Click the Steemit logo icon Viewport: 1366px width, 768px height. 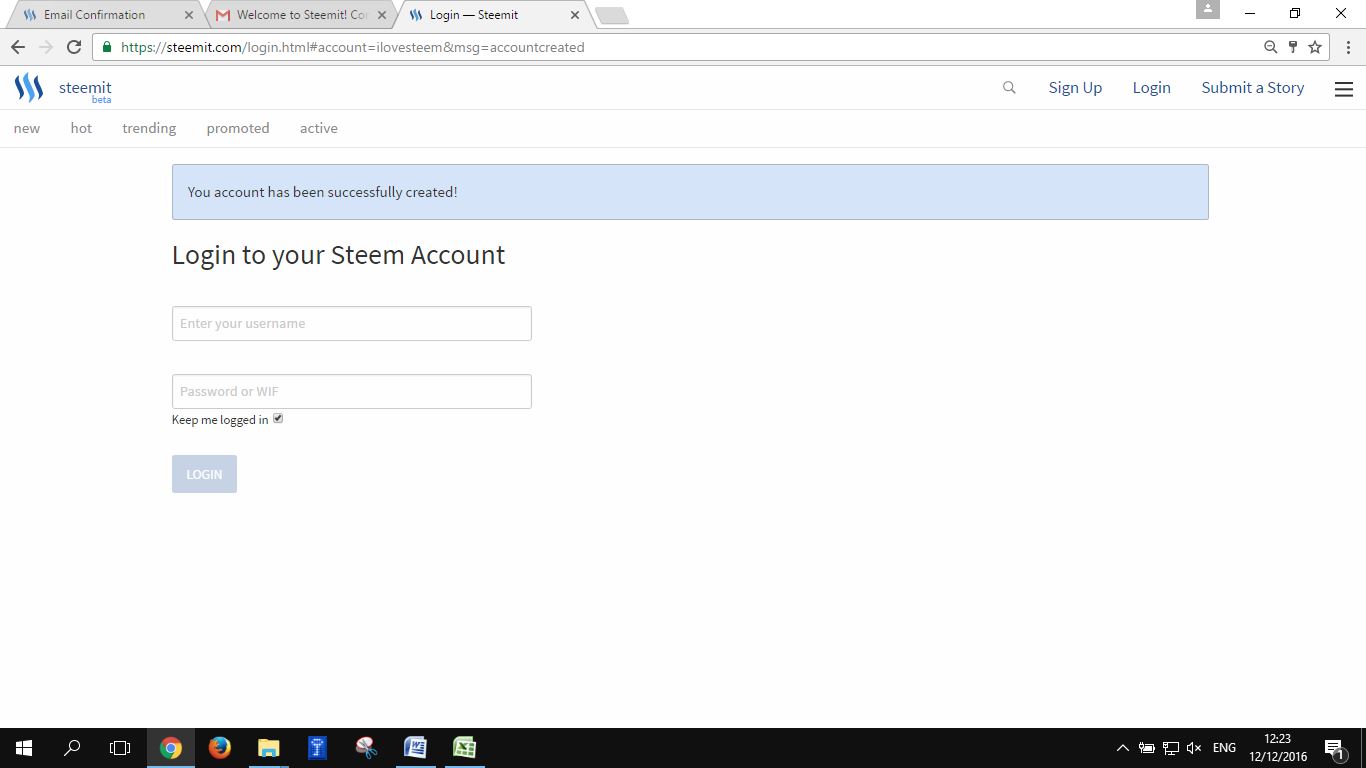coord(28,88)
